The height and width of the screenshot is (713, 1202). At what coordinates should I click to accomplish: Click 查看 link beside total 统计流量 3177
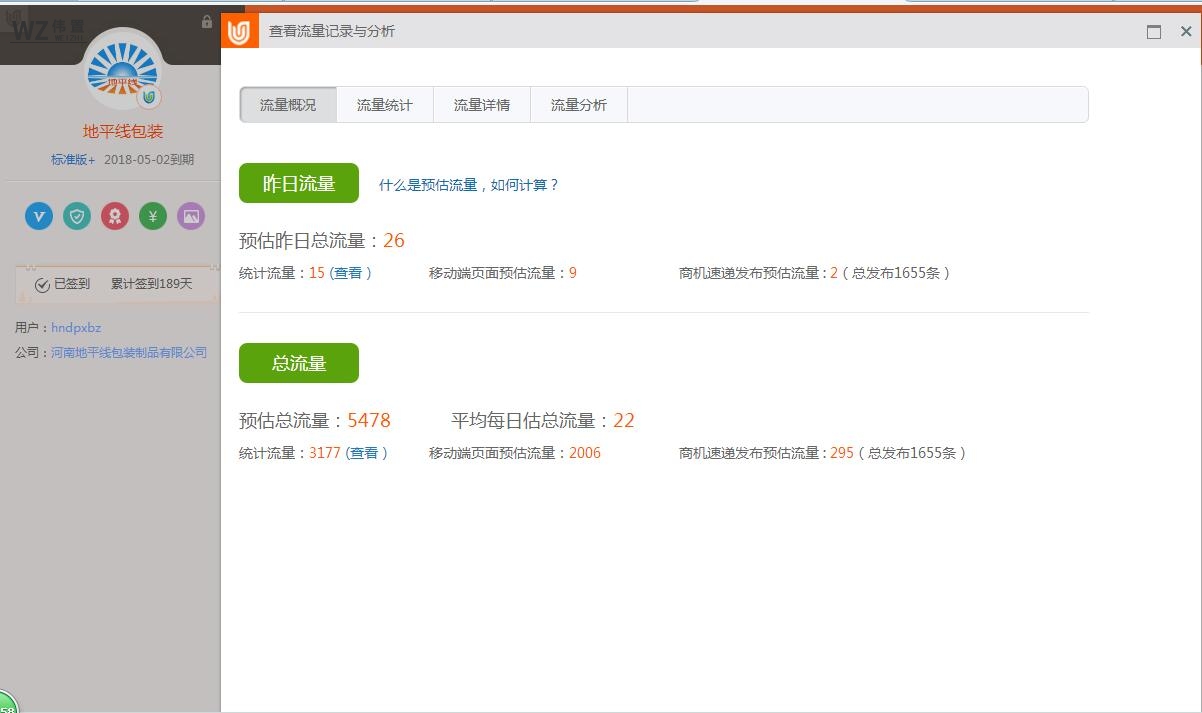pos(365,453)
